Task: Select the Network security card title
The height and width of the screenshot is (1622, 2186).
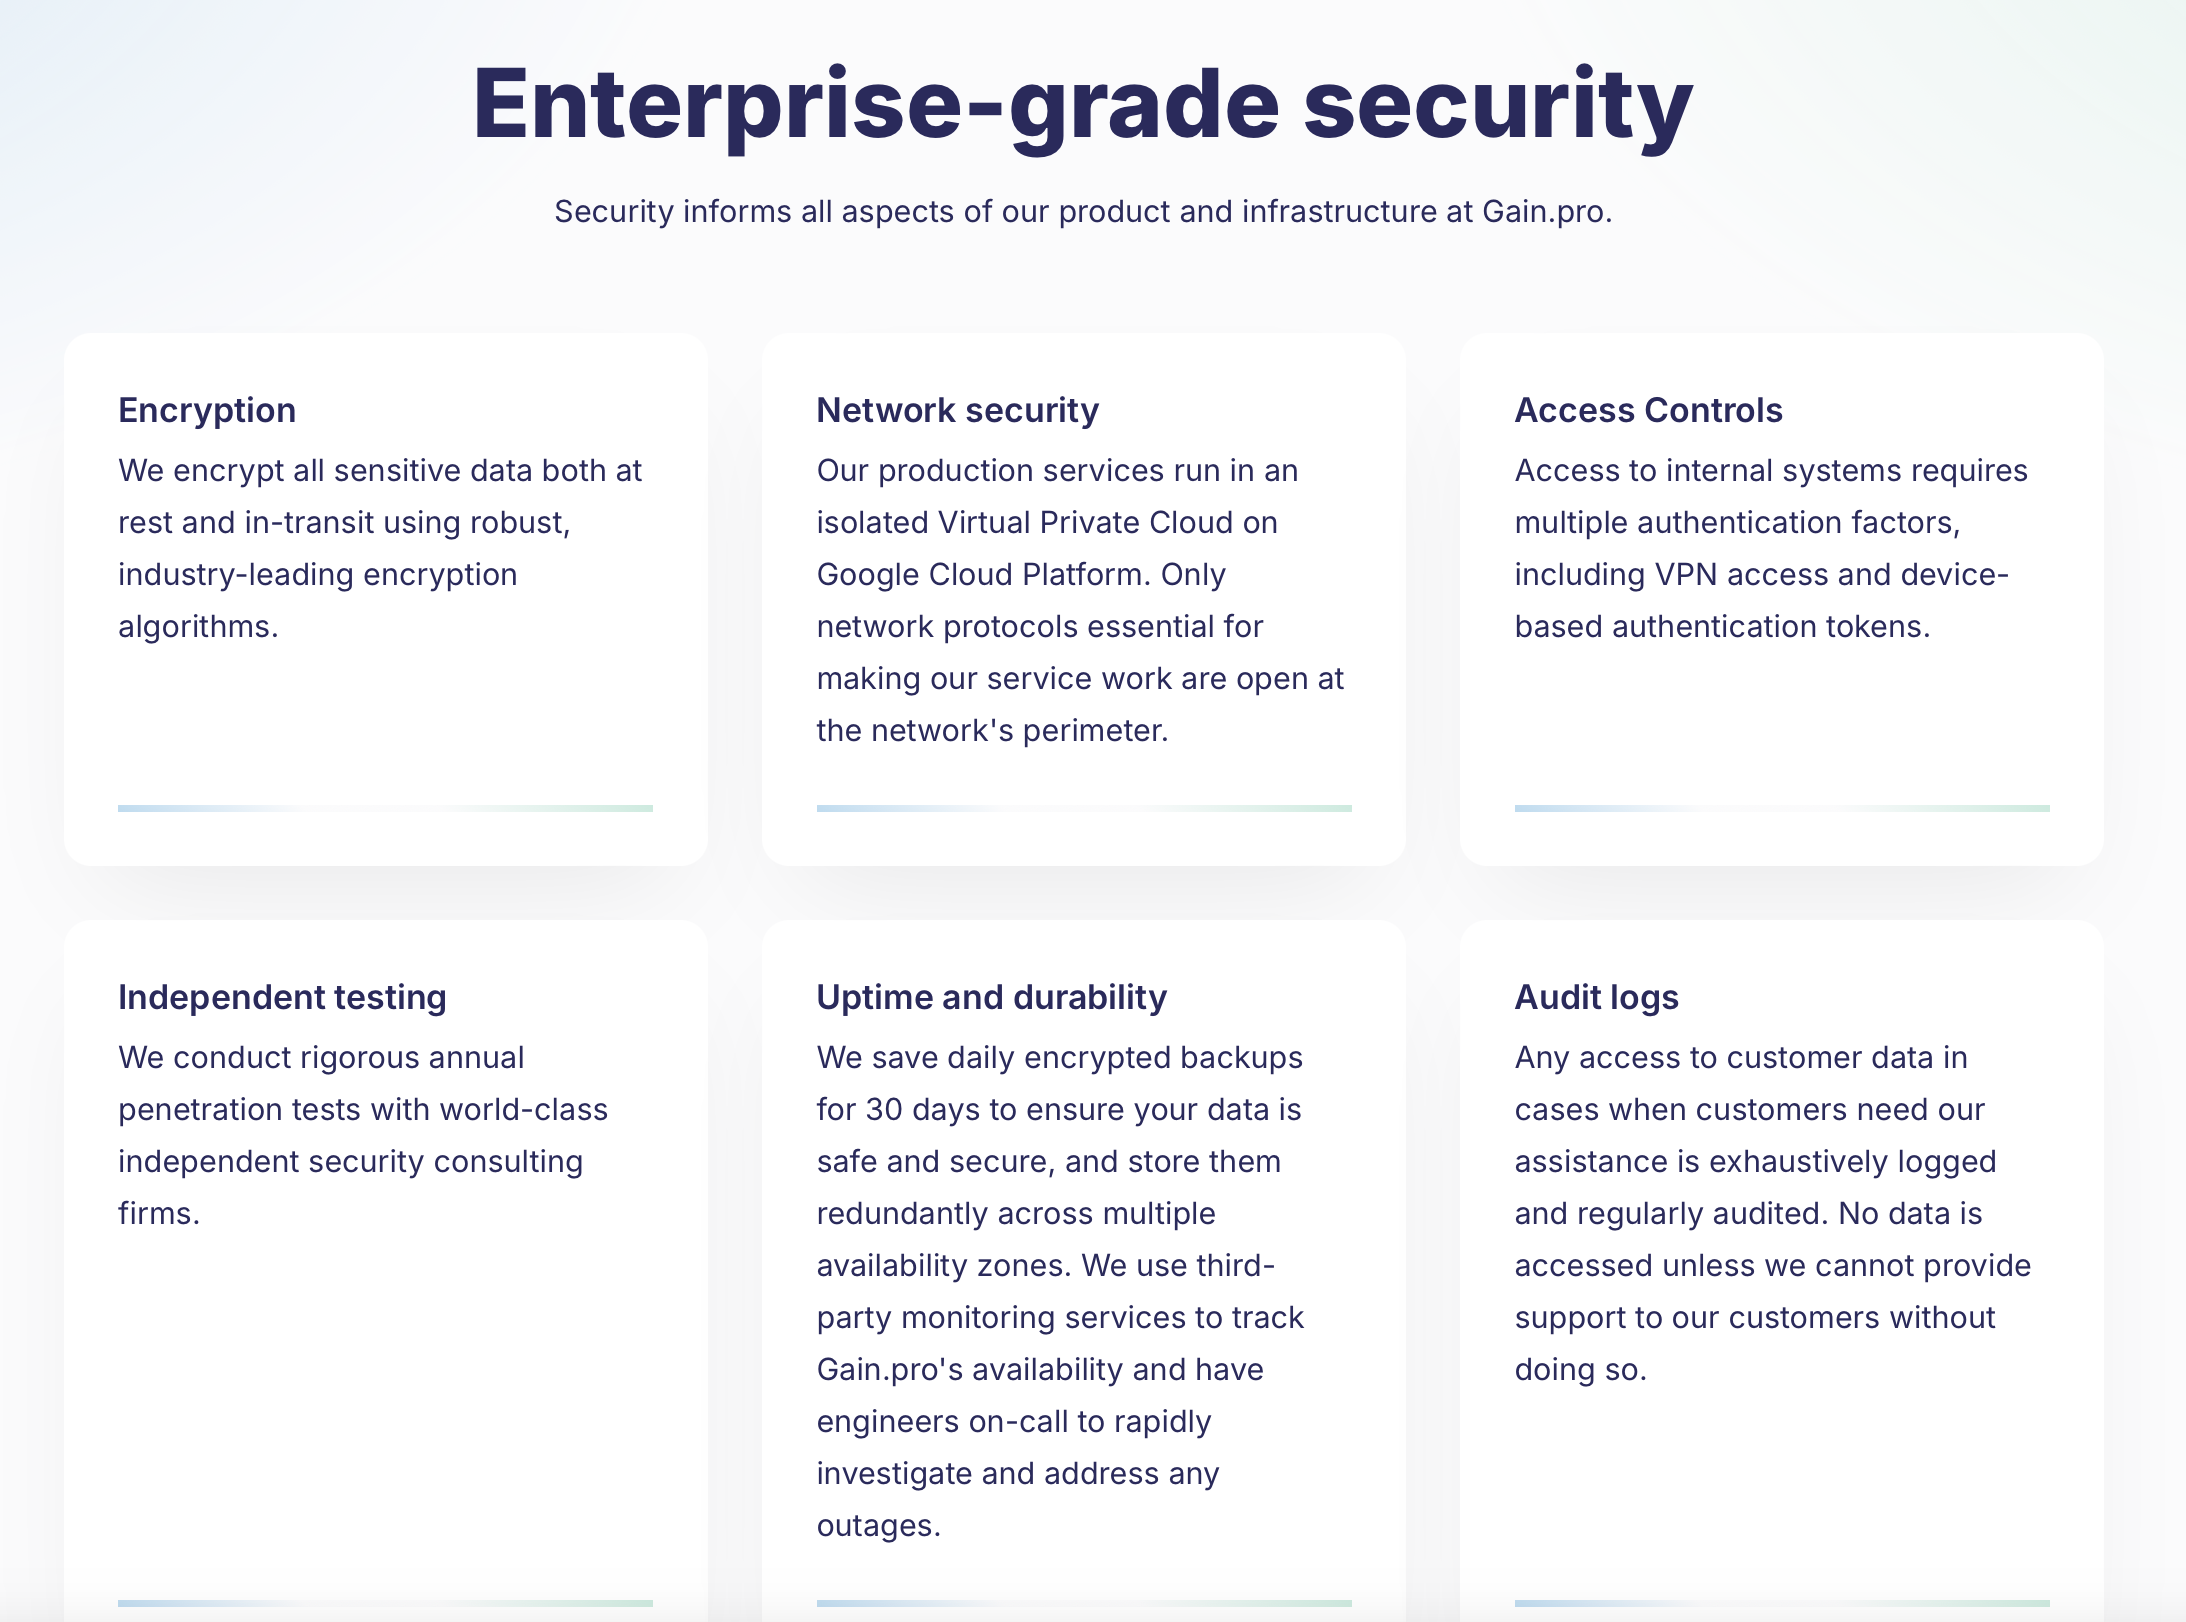Action: click(x=957, y=410)
